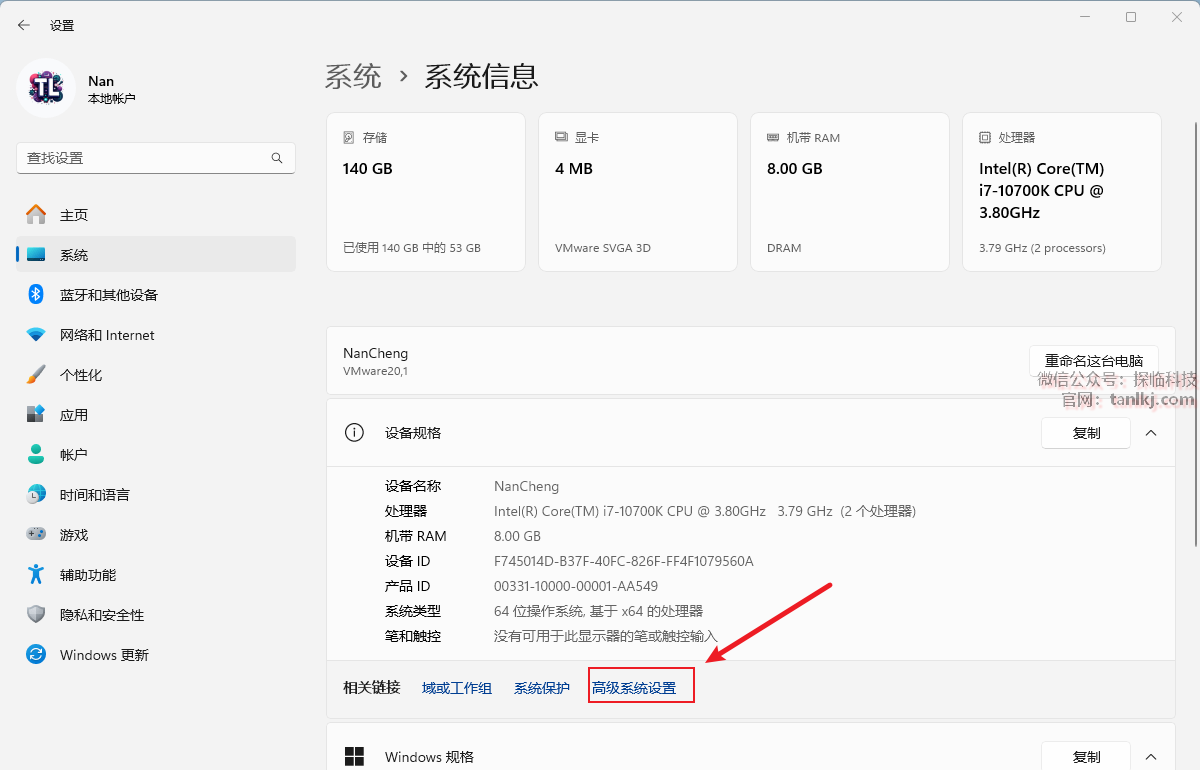The width and height of the screenshot is (1200, 770).
Task: Open 高级系统设置 link
Action: [634, 688]
